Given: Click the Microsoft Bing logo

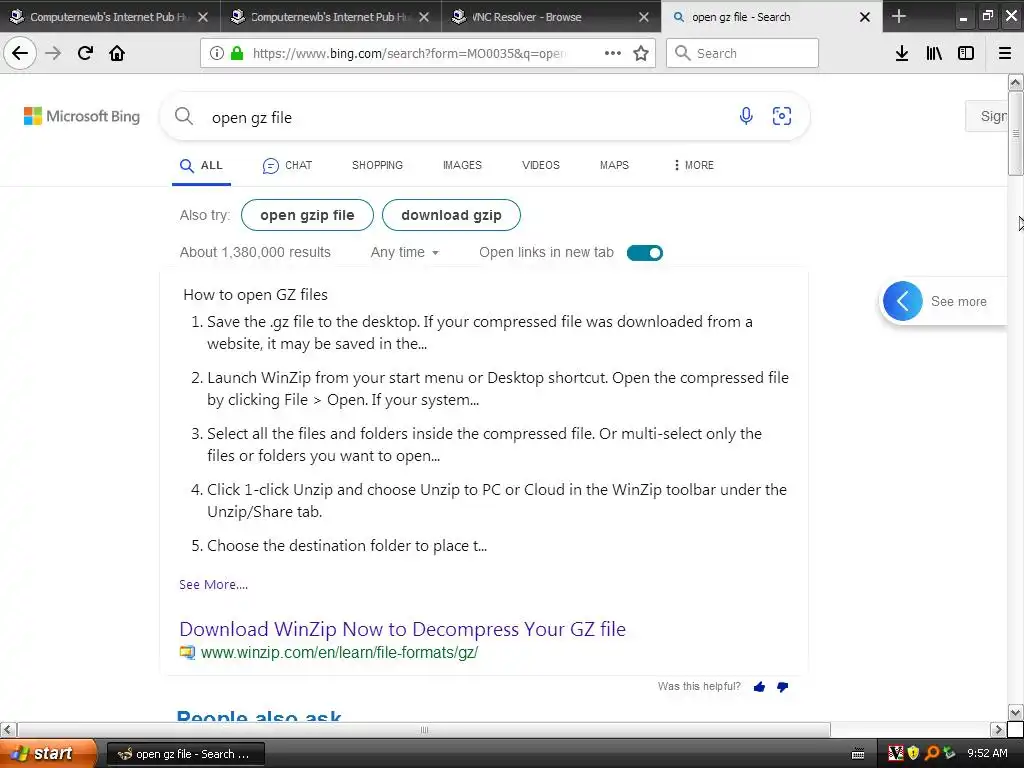Looking at the screenshot, I should (x=82, y=116).
